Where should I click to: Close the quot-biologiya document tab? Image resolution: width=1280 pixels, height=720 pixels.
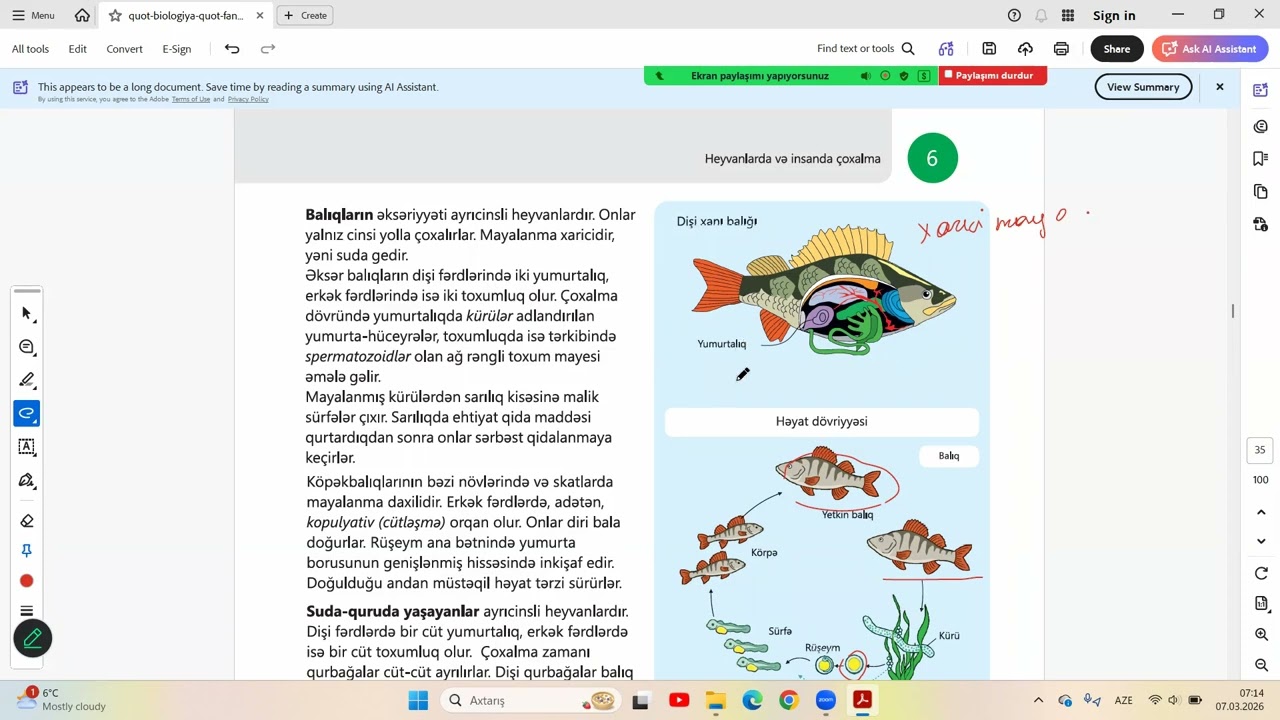pyautogui.click(x=260, y=15)
